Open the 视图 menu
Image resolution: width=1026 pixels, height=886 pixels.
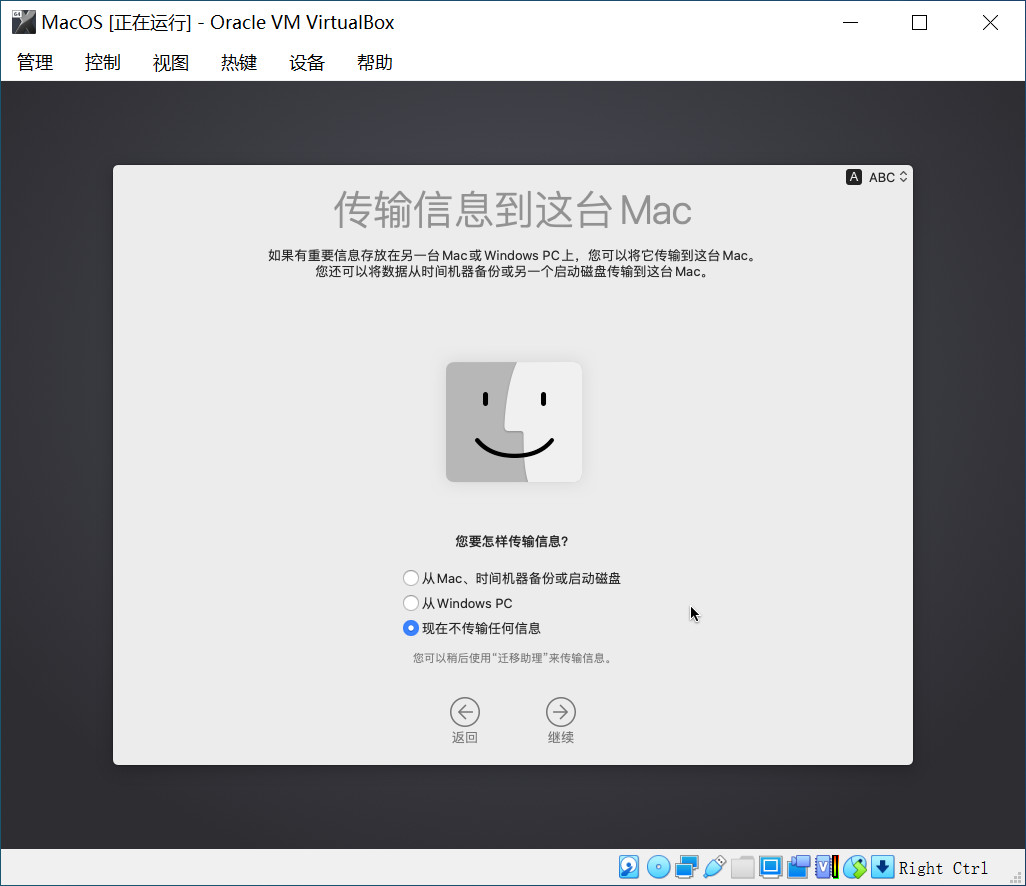click(171, 62)
